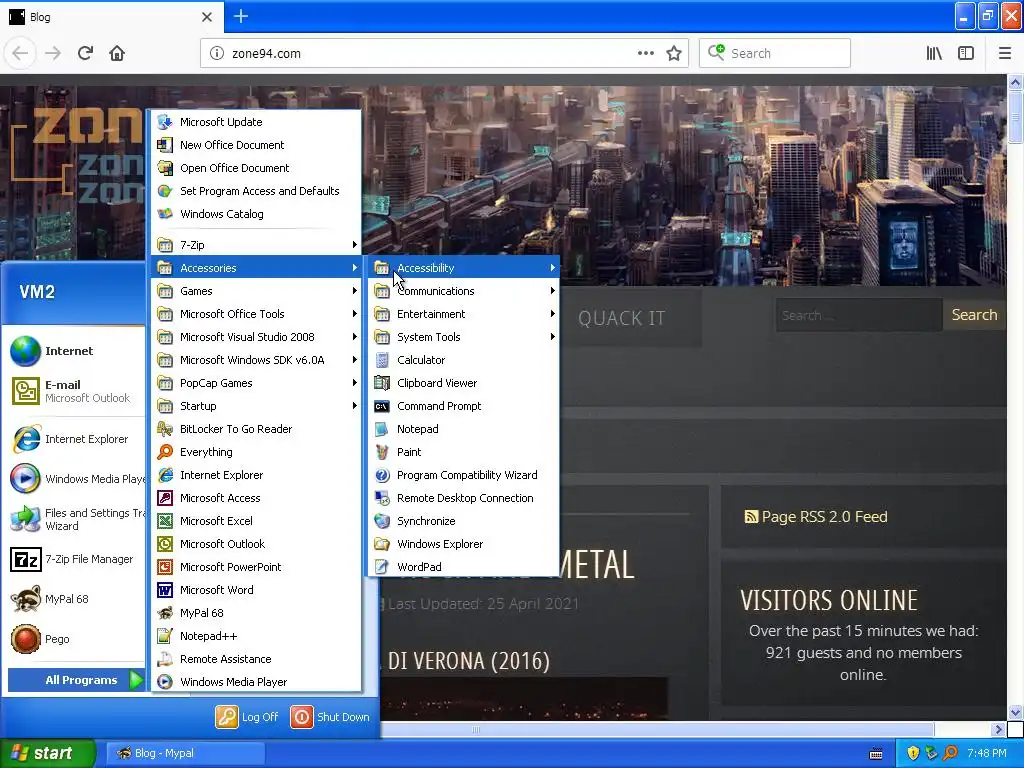Open the Library toolbar icon
The image size is (1024, 768).
point(934,54)
